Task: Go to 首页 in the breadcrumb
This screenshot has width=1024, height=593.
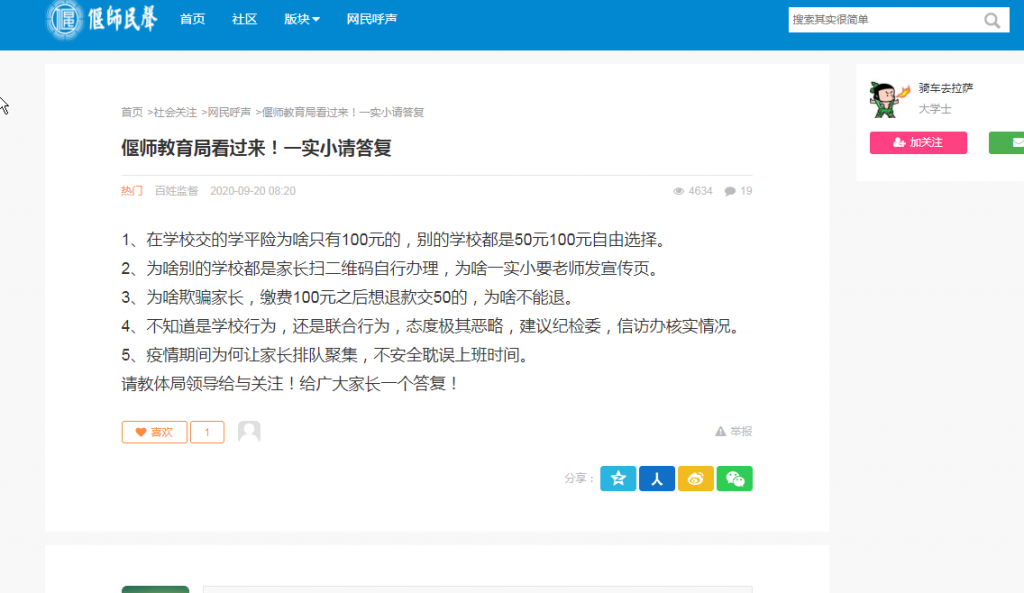Action: 132,112
